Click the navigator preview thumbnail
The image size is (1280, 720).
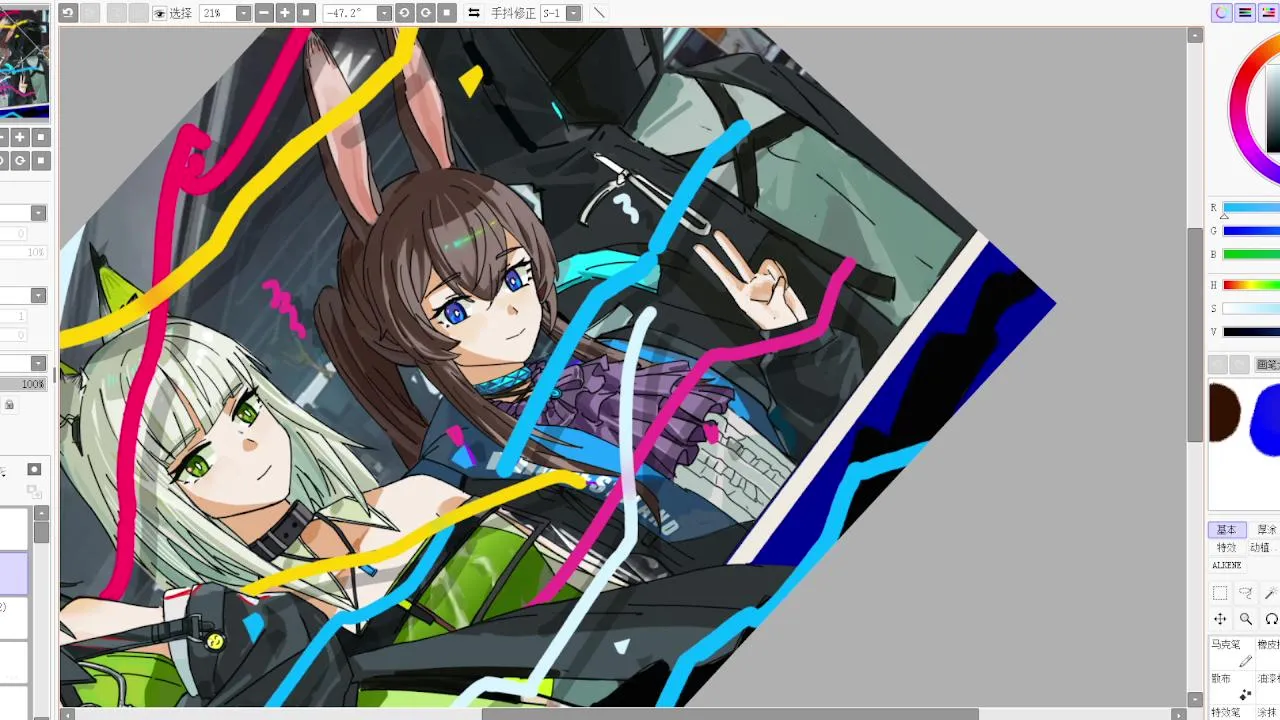(x=24, y=62)
